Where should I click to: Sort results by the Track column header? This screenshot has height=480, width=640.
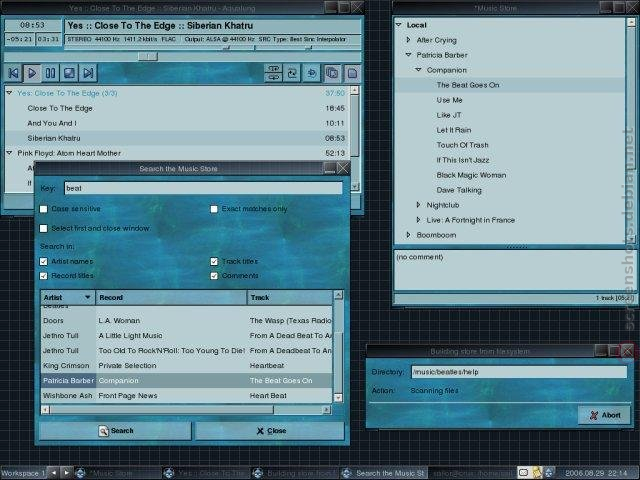[x=290, y=298]
